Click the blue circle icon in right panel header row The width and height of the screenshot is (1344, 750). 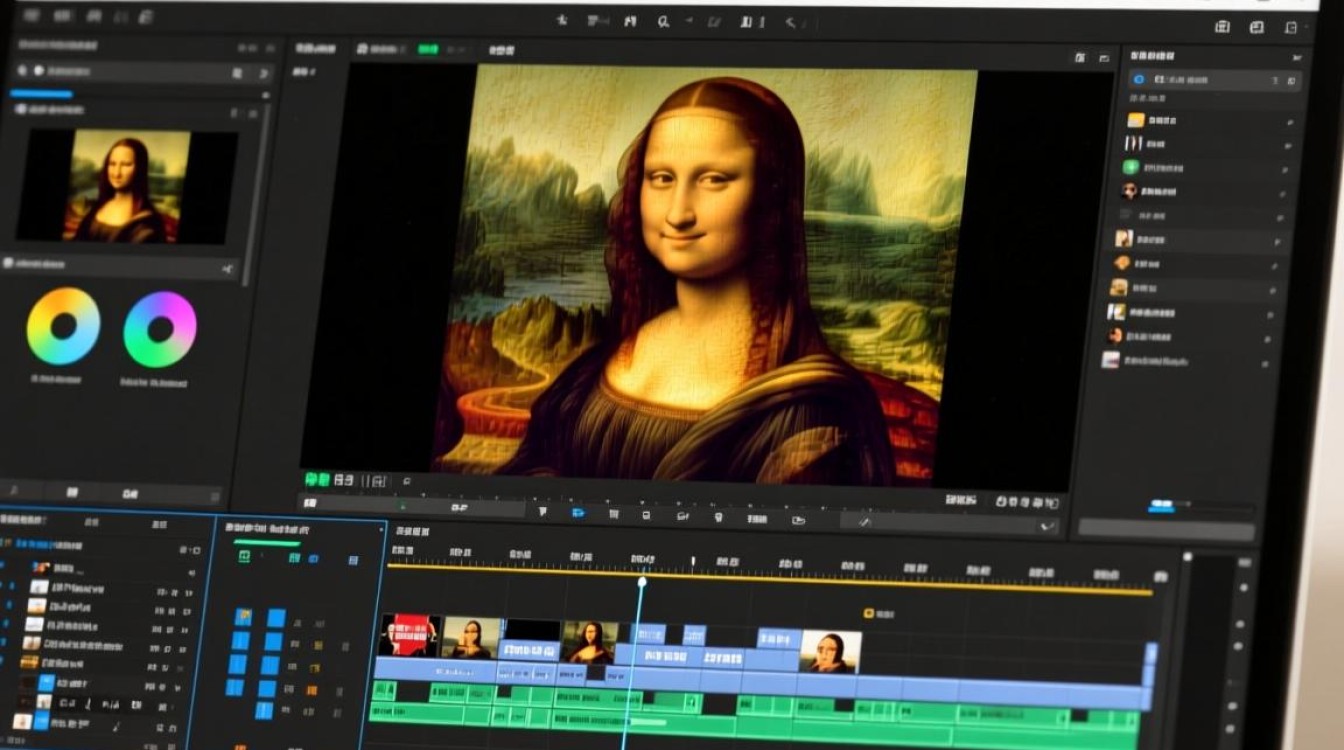(x=1138, y=79)
